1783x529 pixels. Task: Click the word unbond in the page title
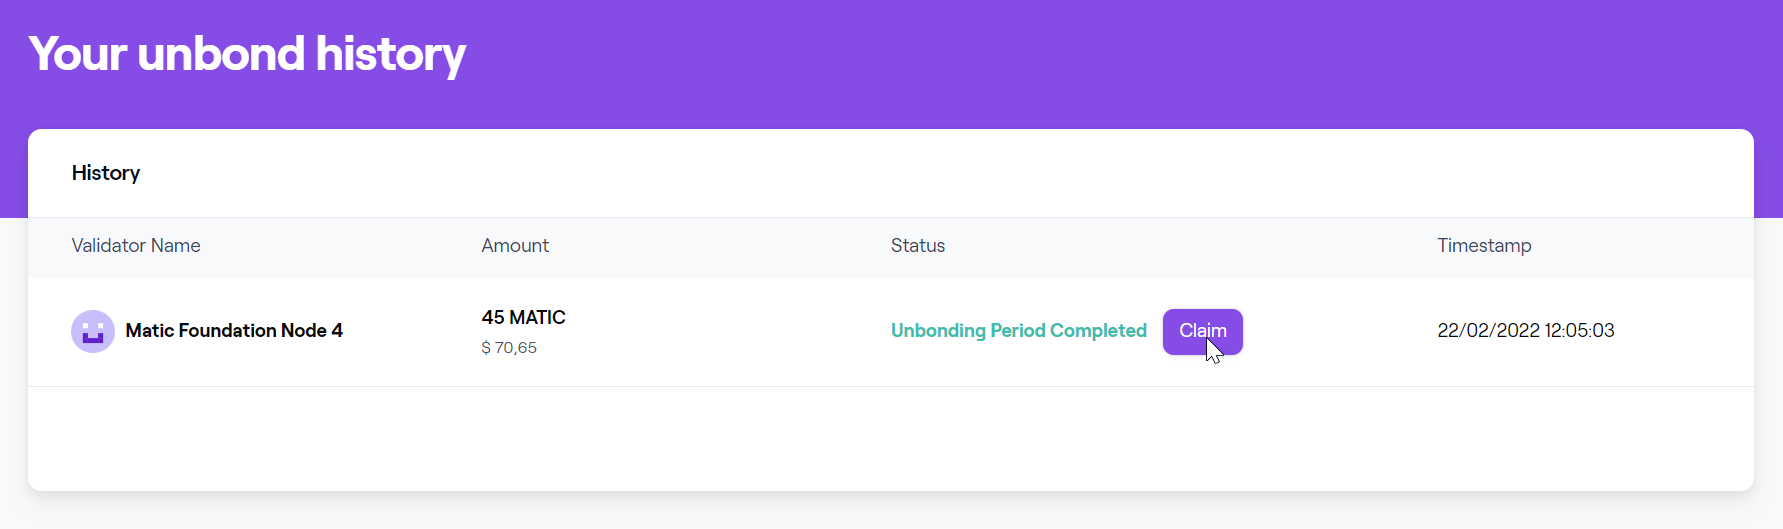click(221, 54)
